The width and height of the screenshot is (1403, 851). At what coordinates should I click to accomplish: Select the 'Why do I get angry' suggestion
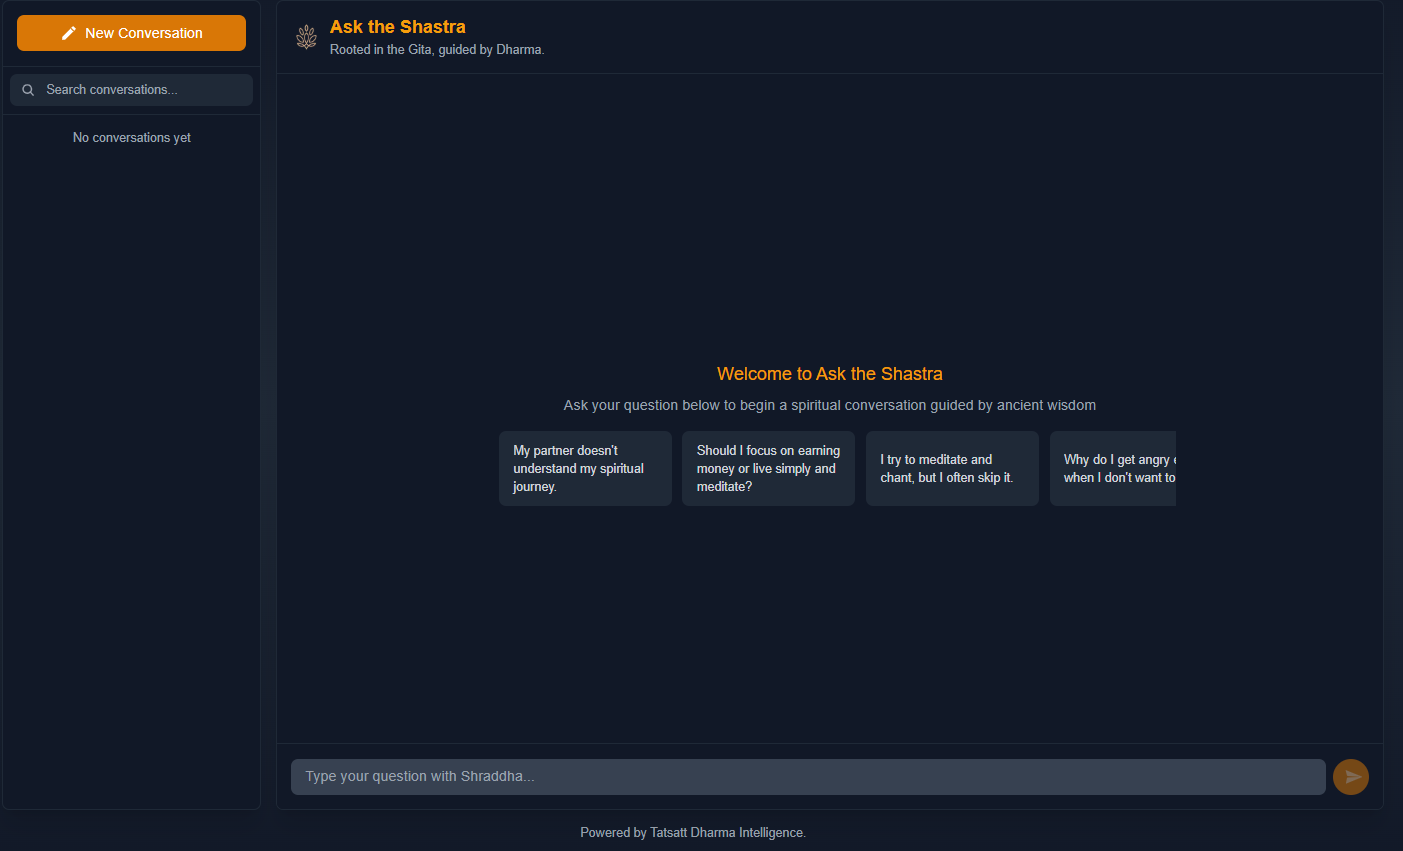point(1113,468)
